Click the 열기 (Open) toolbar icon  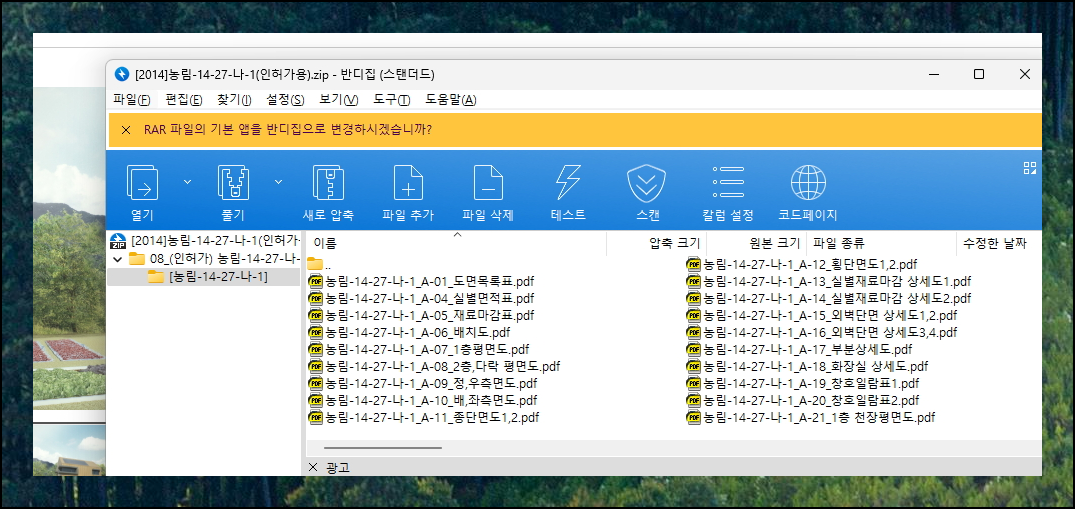point(143,183)
